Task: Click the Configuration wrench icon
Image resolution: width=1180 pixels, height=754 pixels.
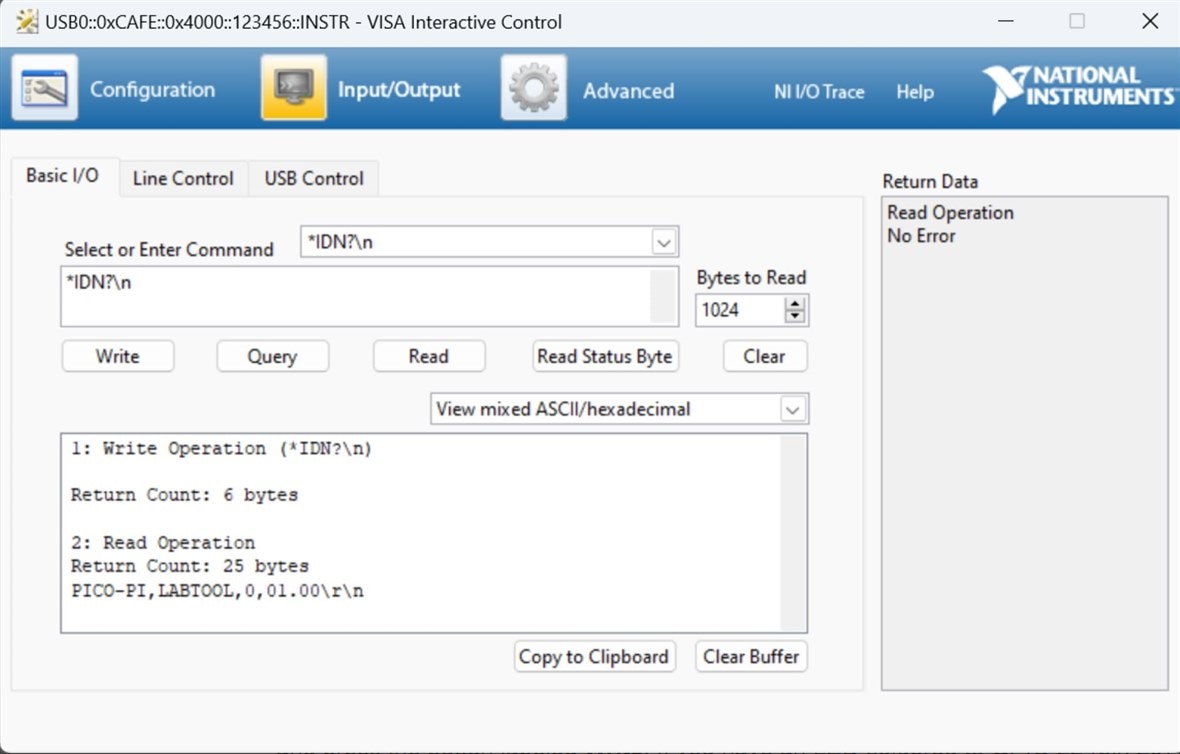Action: 45,89
